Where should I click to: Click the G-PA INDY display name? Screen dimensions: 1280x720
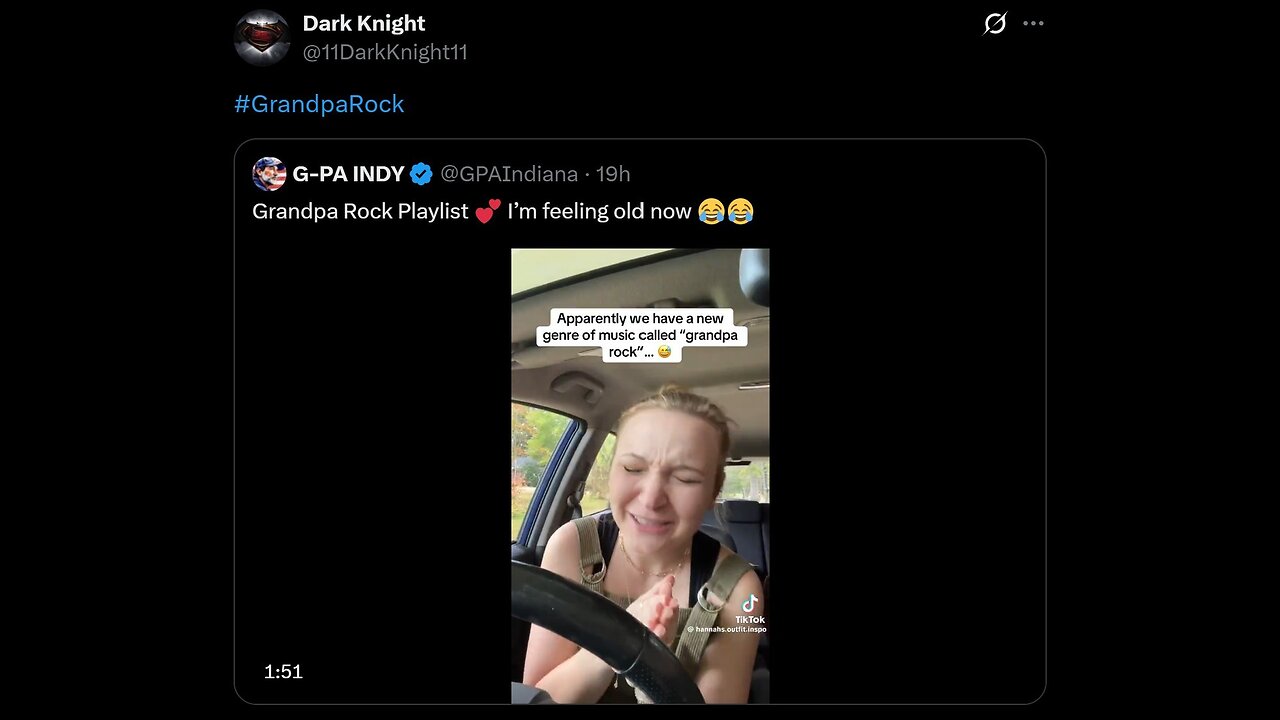348,174
